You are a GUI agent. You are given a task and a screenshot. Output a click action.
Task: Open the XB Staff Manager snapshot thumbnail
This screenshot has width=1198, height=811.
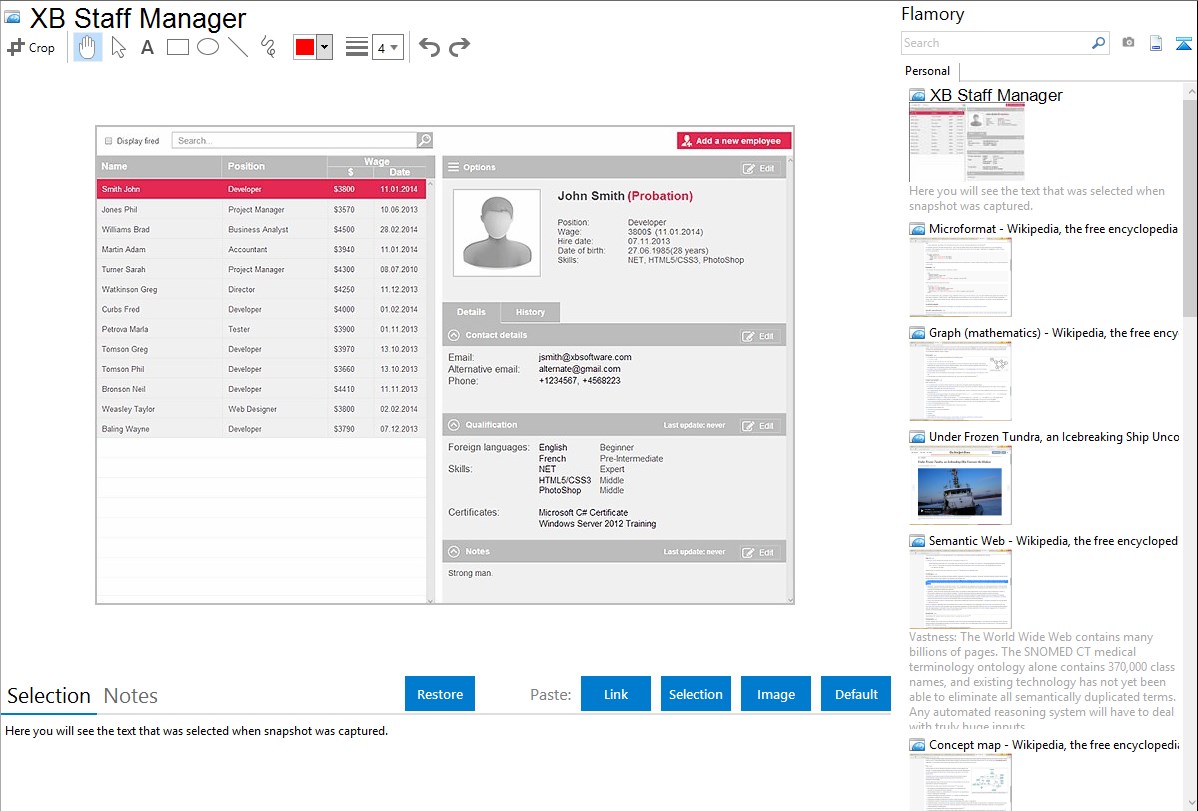[966, 143]
